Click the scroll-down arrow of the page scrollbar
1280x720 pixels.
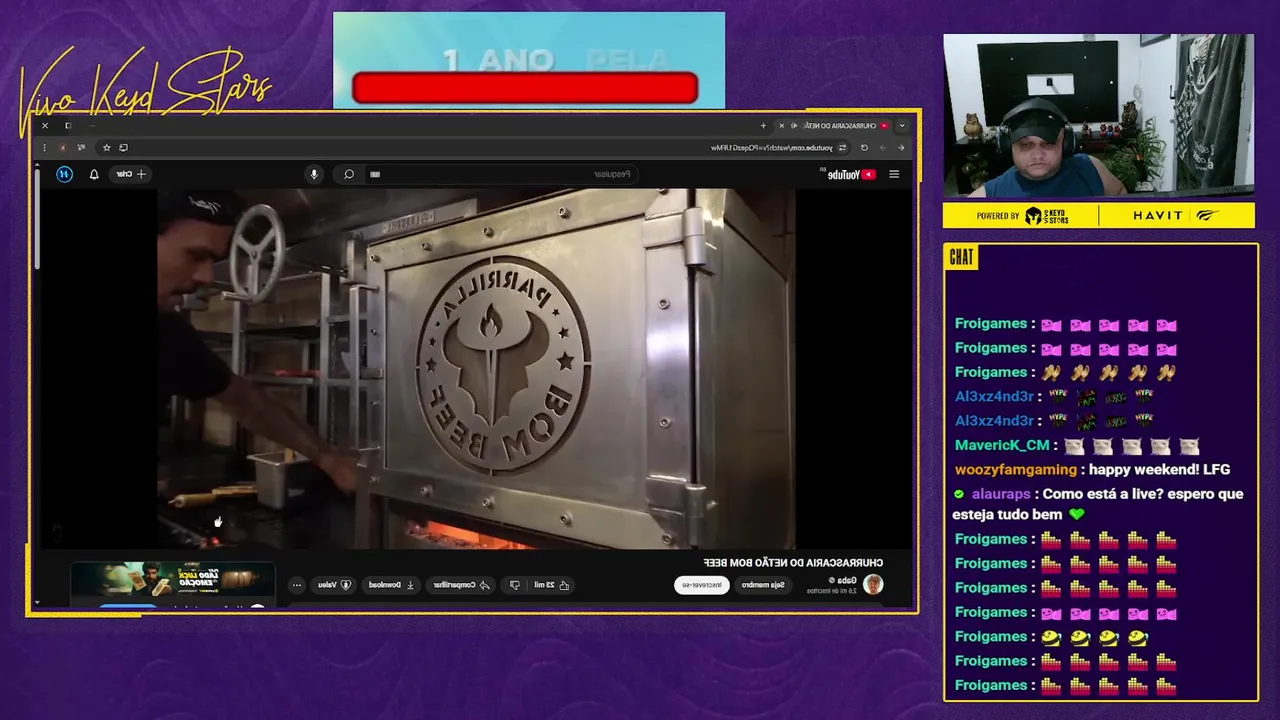(38, 603)
